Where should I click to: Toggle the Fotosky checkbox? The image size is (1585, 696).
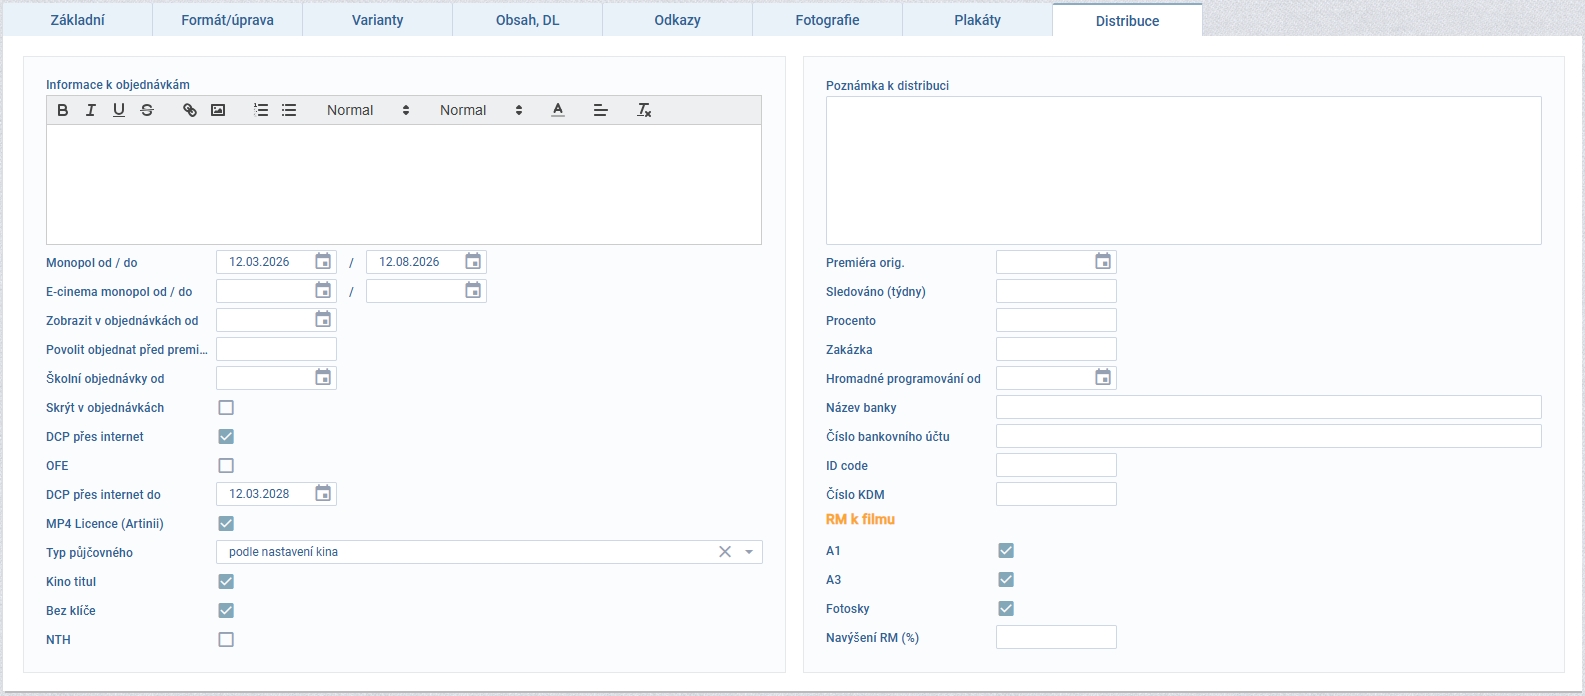point(1006,609)
